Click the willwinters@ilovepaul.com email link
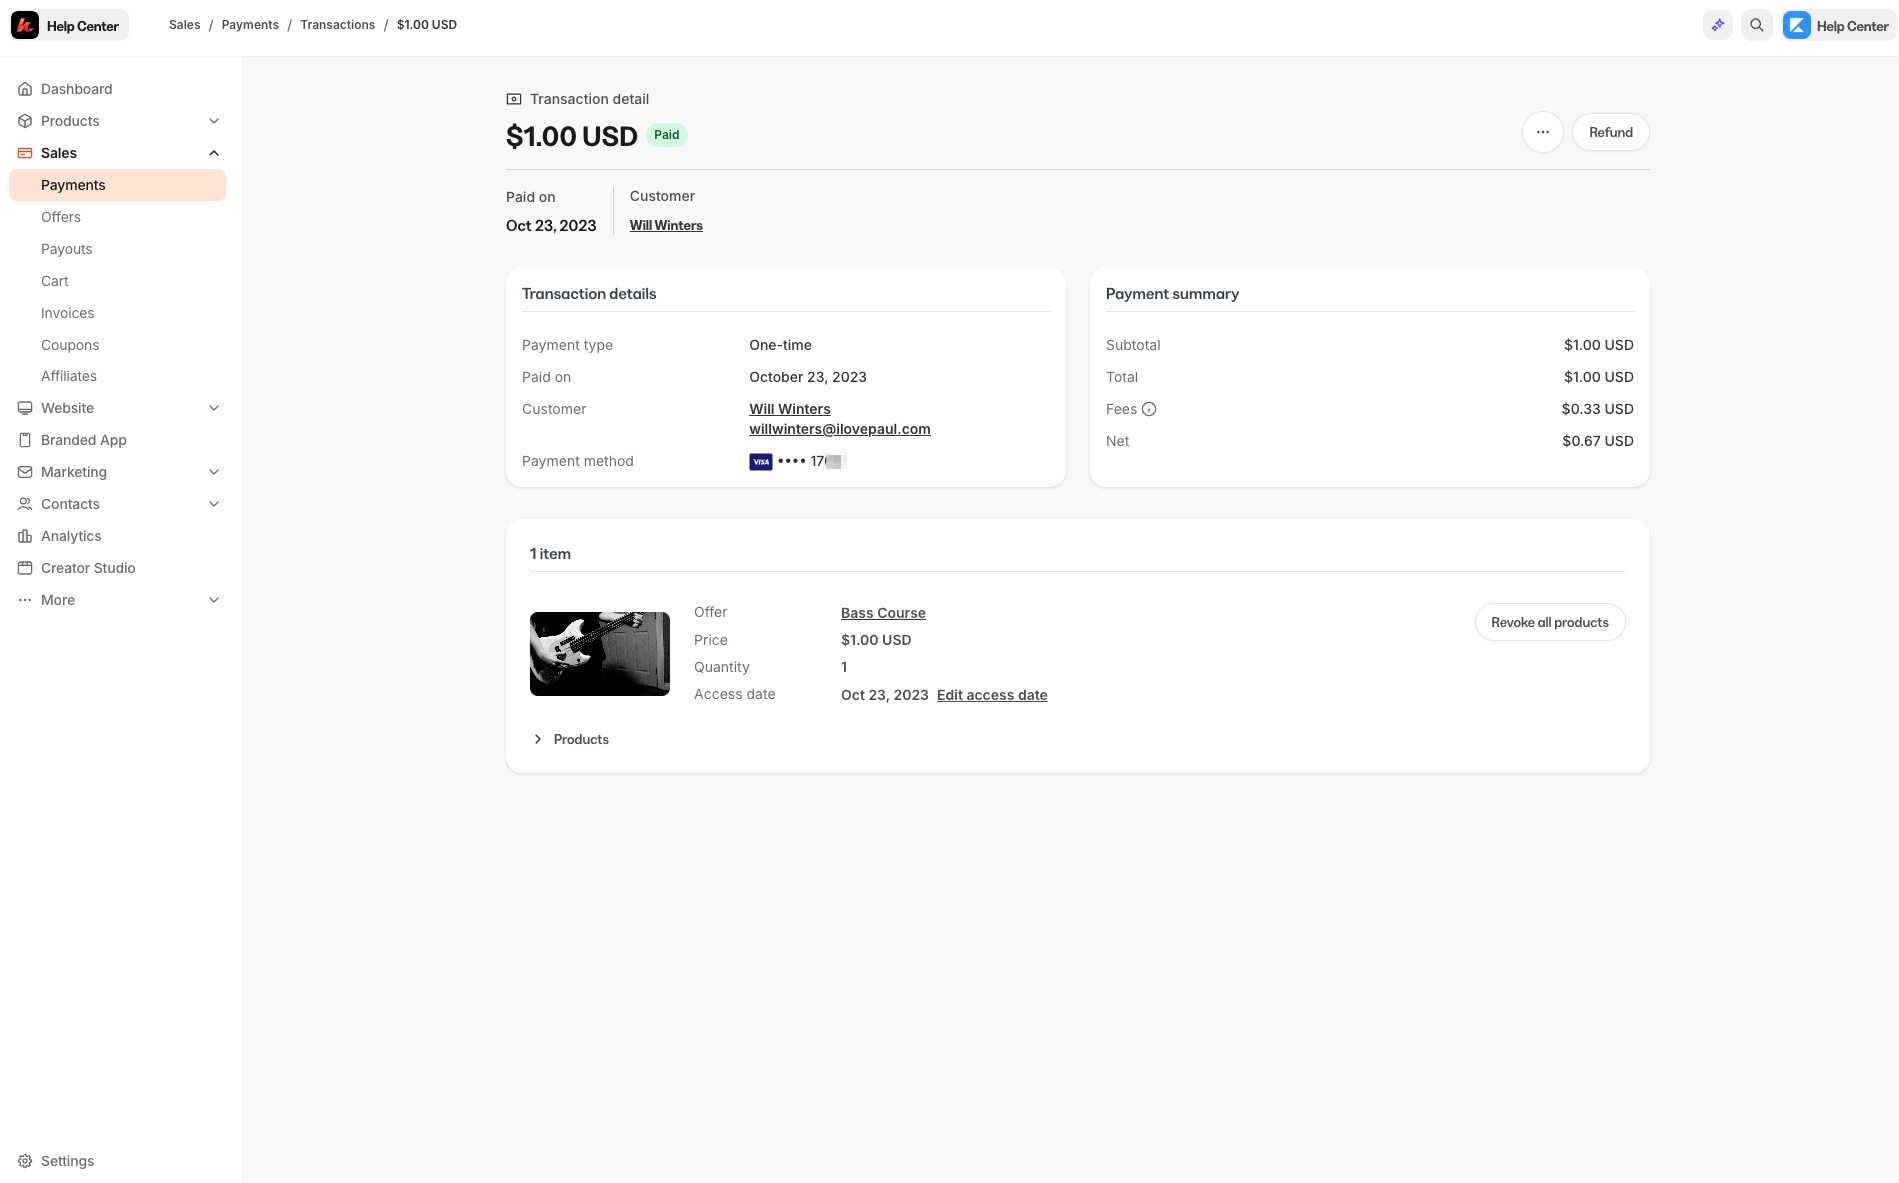The width and height of the screenshot is (1899, 1183). pyautogui.click(x=840, y=429)
